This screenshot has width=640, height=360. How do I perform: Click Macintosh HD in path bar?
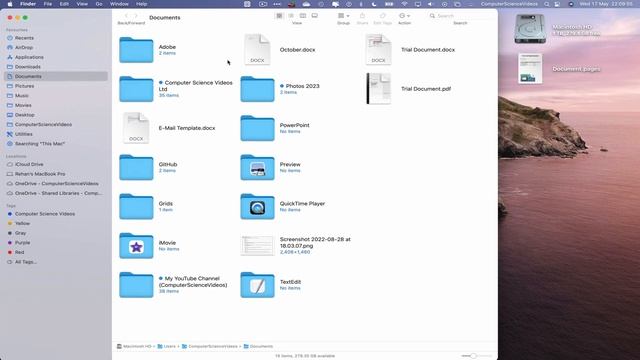(134, 347)
